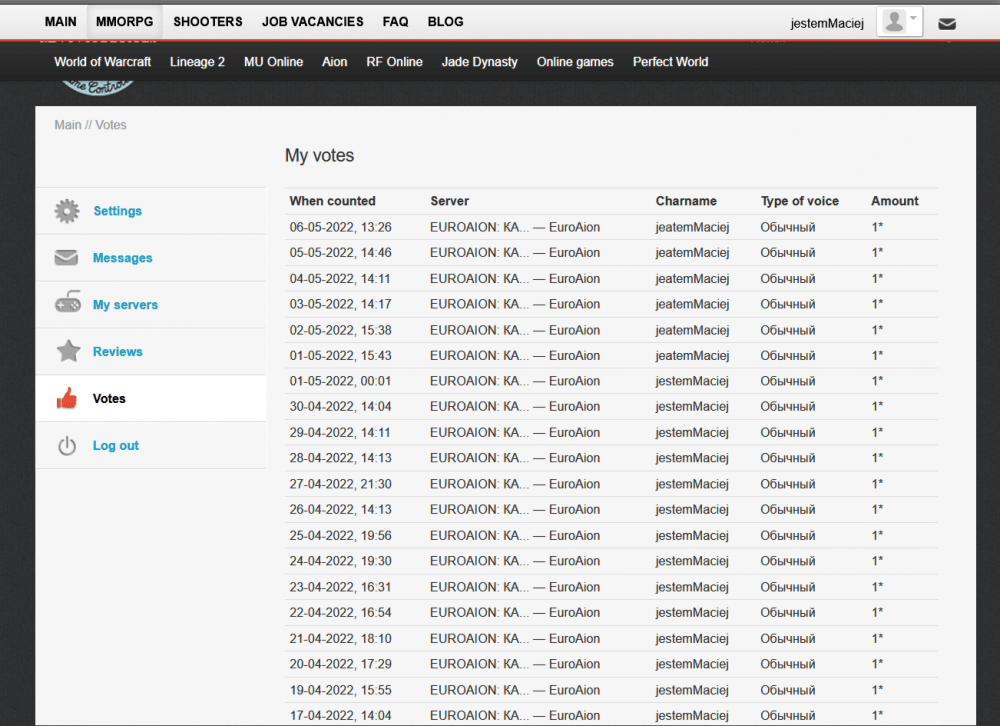This screenshot has height=726, width=1000.
Task: Click the Main breadcrumb link
Action: [x=68, y=125]
